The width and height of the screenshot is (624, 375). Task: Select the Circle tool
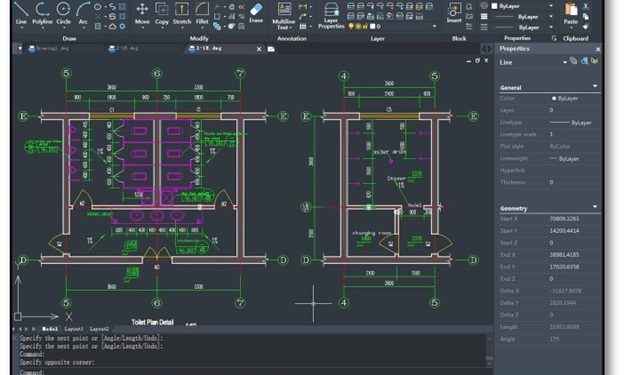pos(63,13)
